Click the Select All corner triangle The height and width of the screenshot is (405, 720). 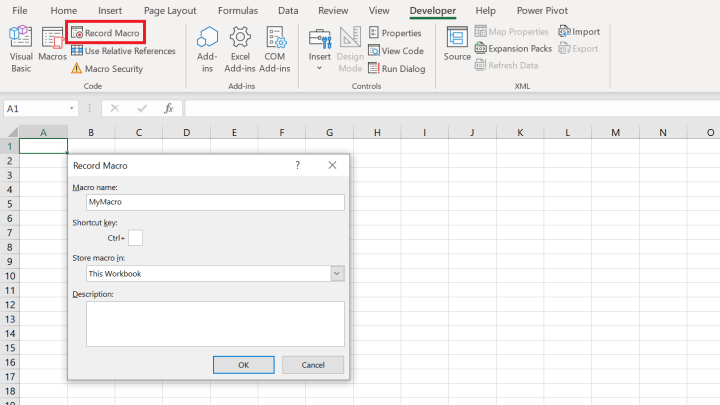coord(12,132)
